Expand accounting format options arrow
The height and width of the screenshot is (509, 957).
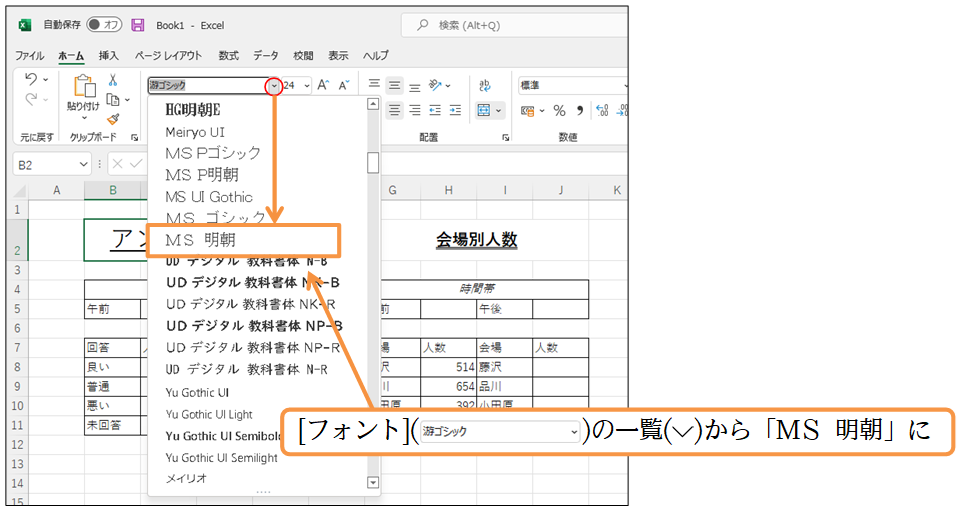tap(541, 111)
